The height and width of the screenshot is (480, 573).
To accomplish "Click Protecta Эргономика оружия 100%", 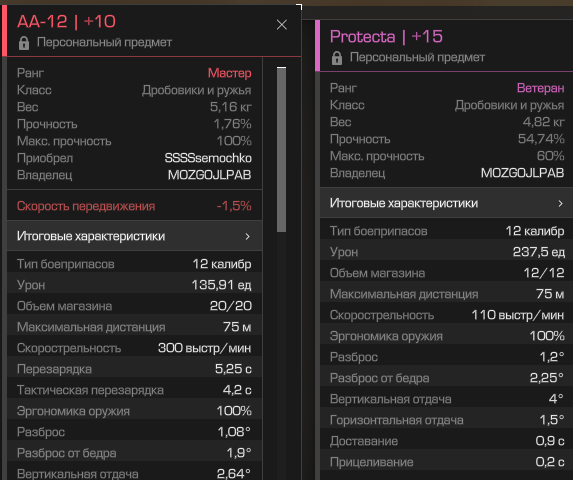I will point(447,336).
